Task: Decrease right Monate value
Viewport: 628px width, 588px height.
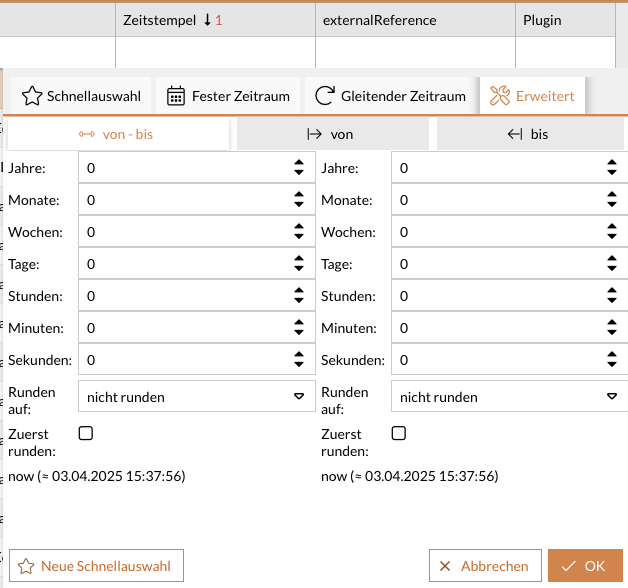Action: tap(612, 205)
